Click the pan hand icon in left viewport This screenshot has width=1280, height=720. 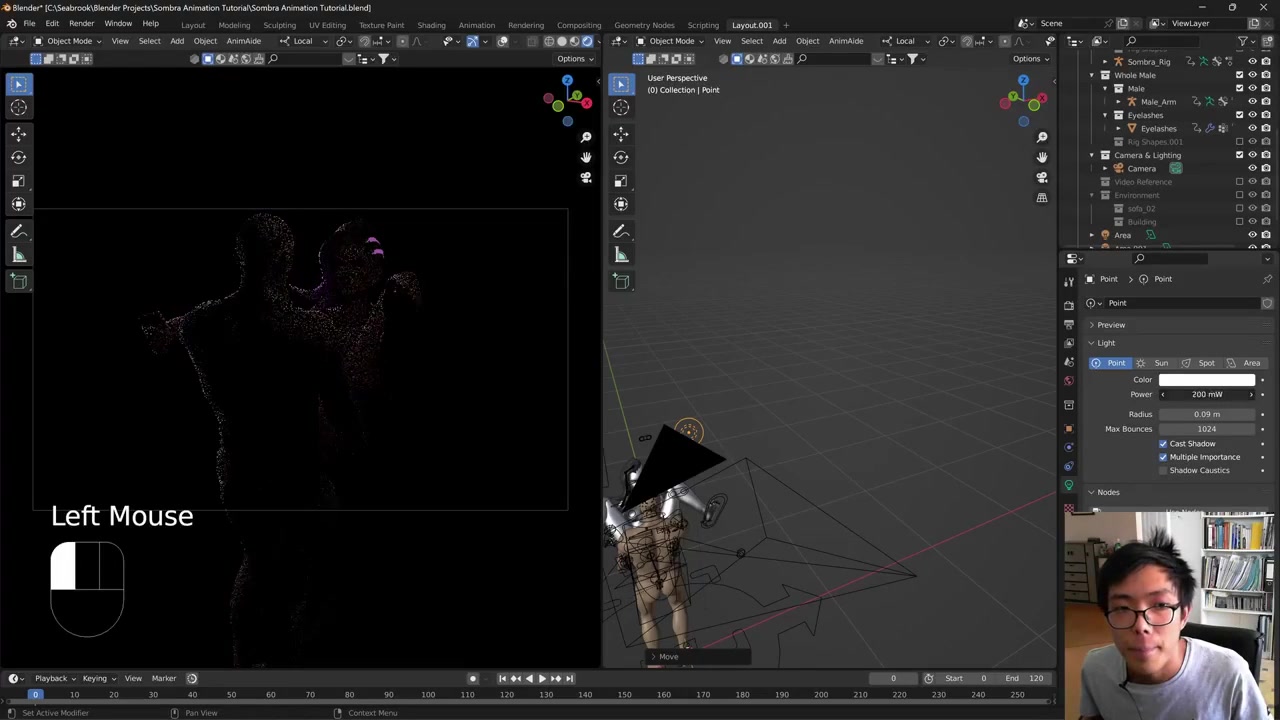[x=586, y=157]
